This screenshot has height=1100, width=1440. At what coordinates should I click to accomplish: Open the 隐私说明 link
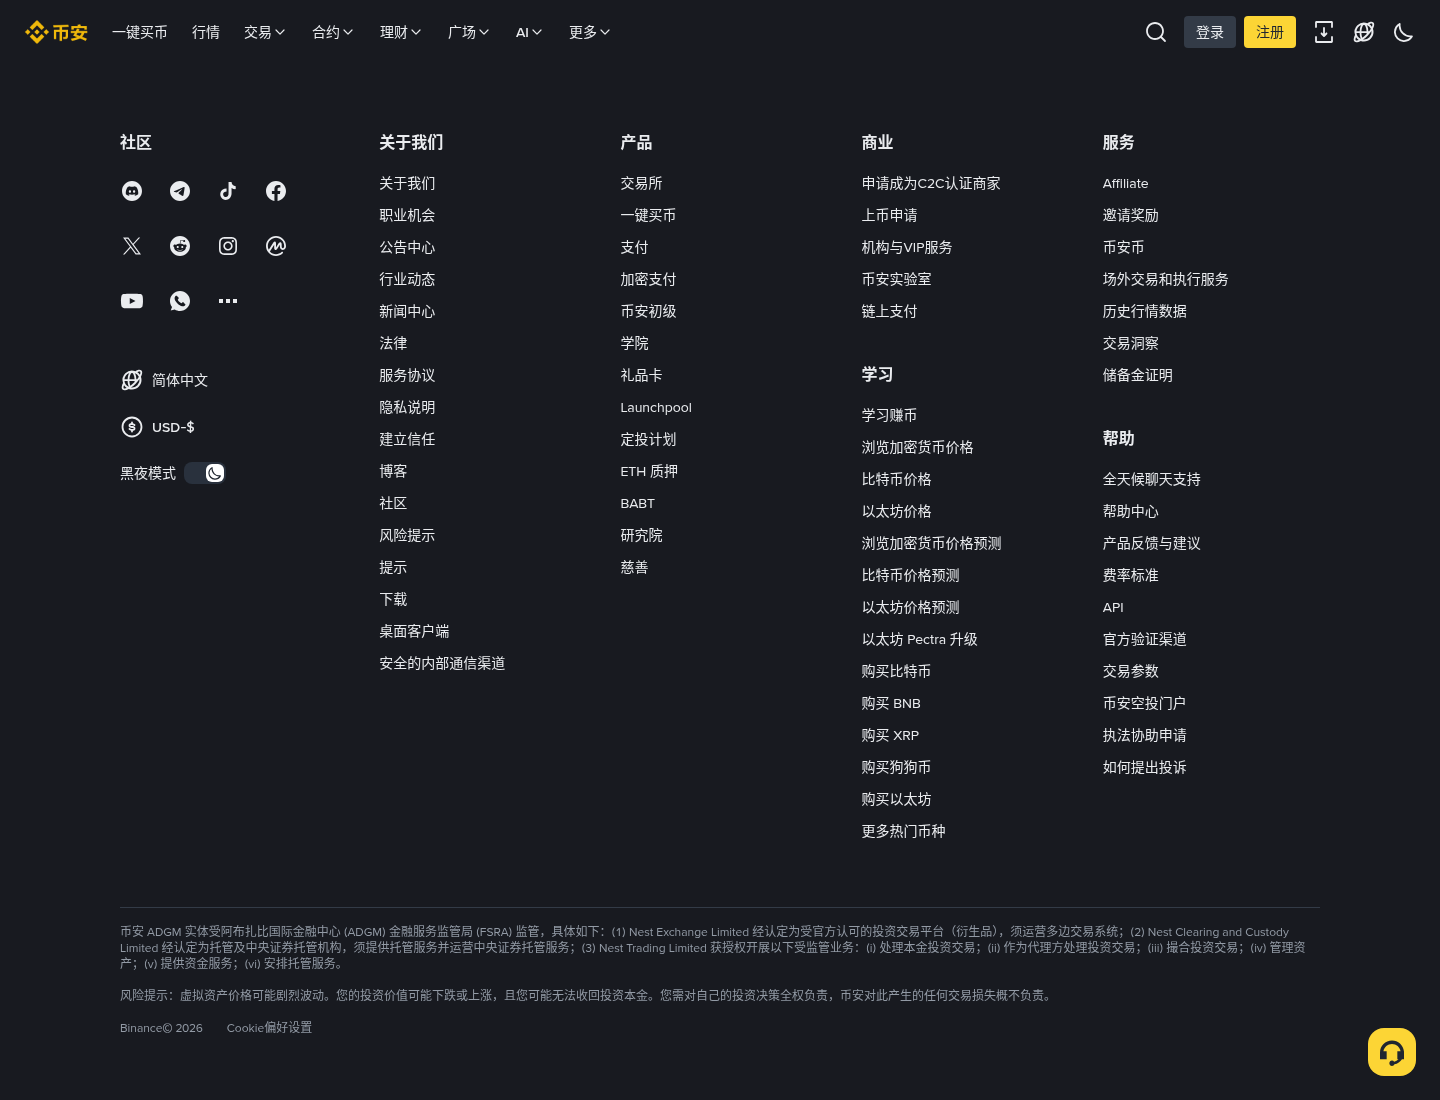[x=407, y=407]
